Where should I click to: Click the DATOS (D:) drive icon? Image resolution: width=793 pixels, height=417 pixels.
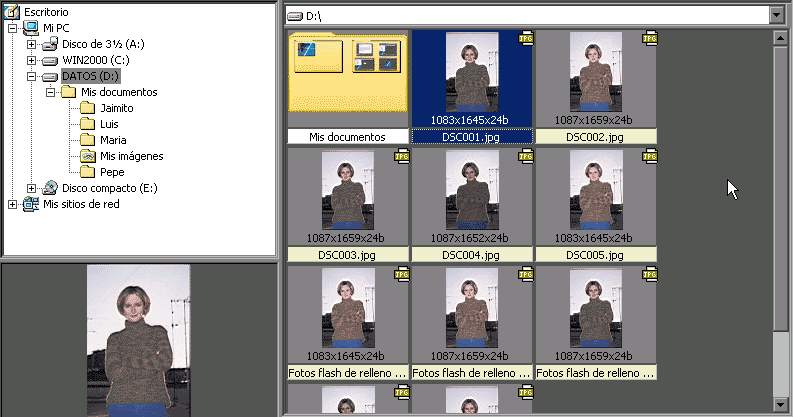(50, 77)
